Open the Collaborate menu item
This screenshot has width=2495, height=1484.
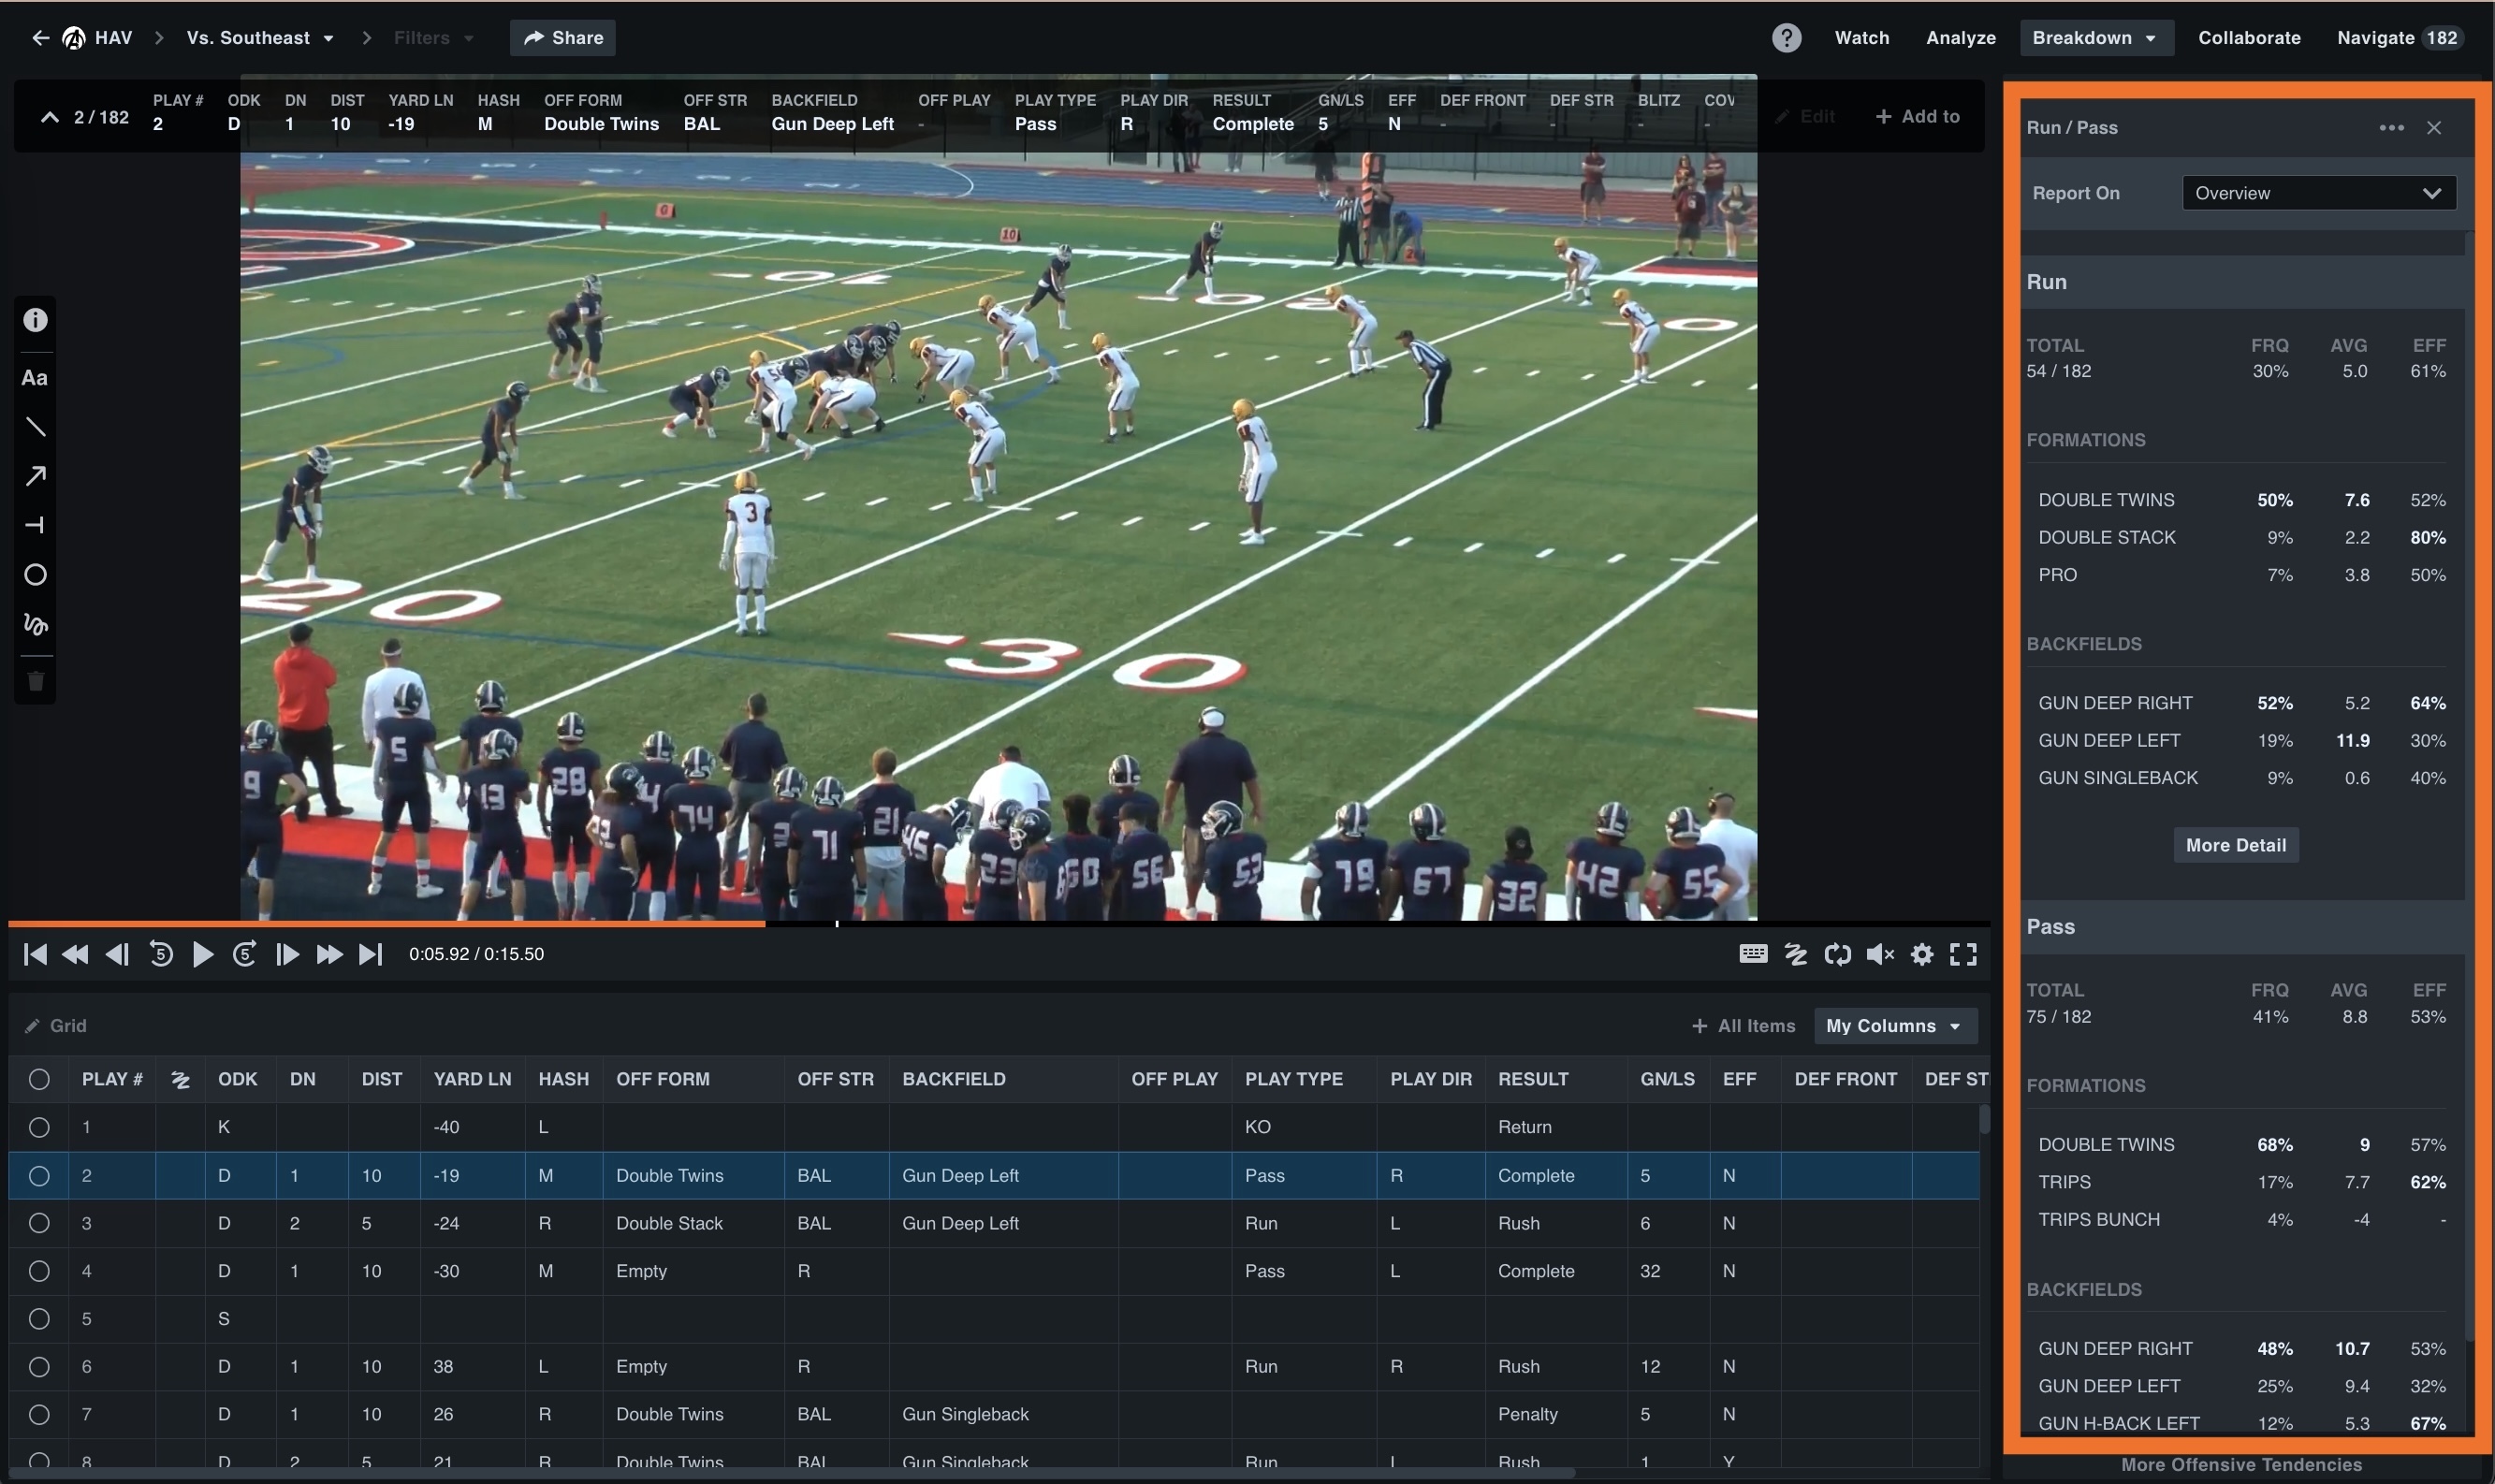coord(2249,37)
